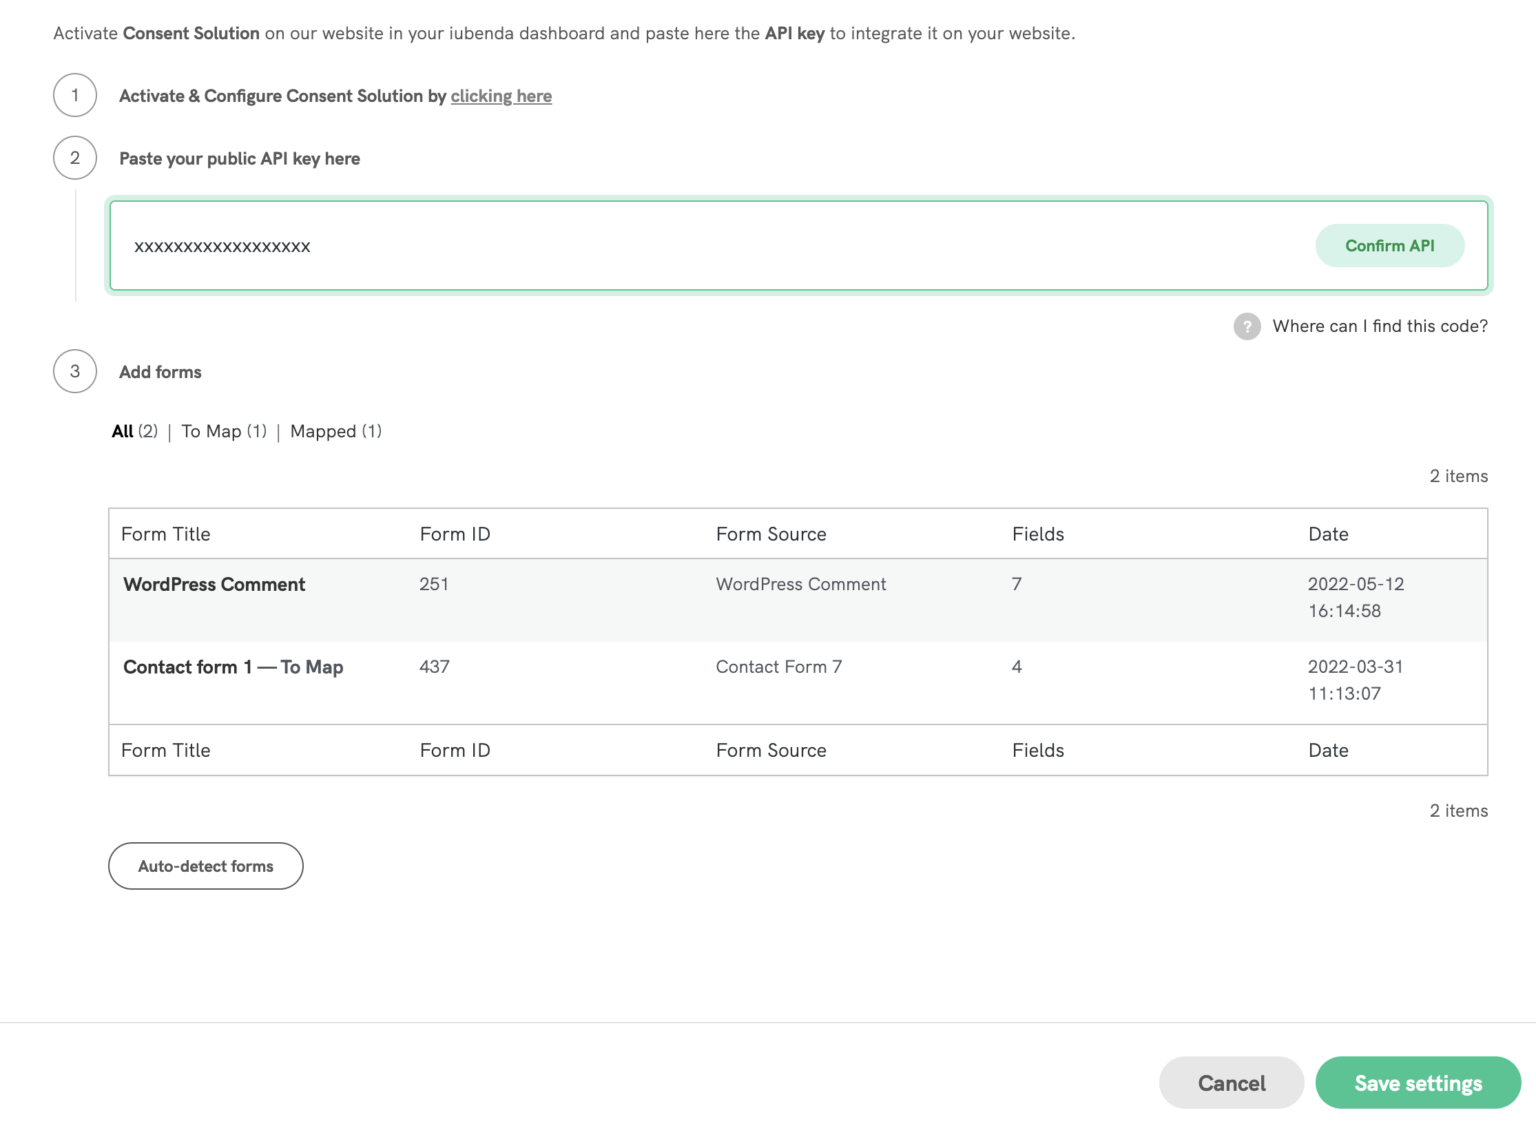Click the Form ID column header

[455, 533]
